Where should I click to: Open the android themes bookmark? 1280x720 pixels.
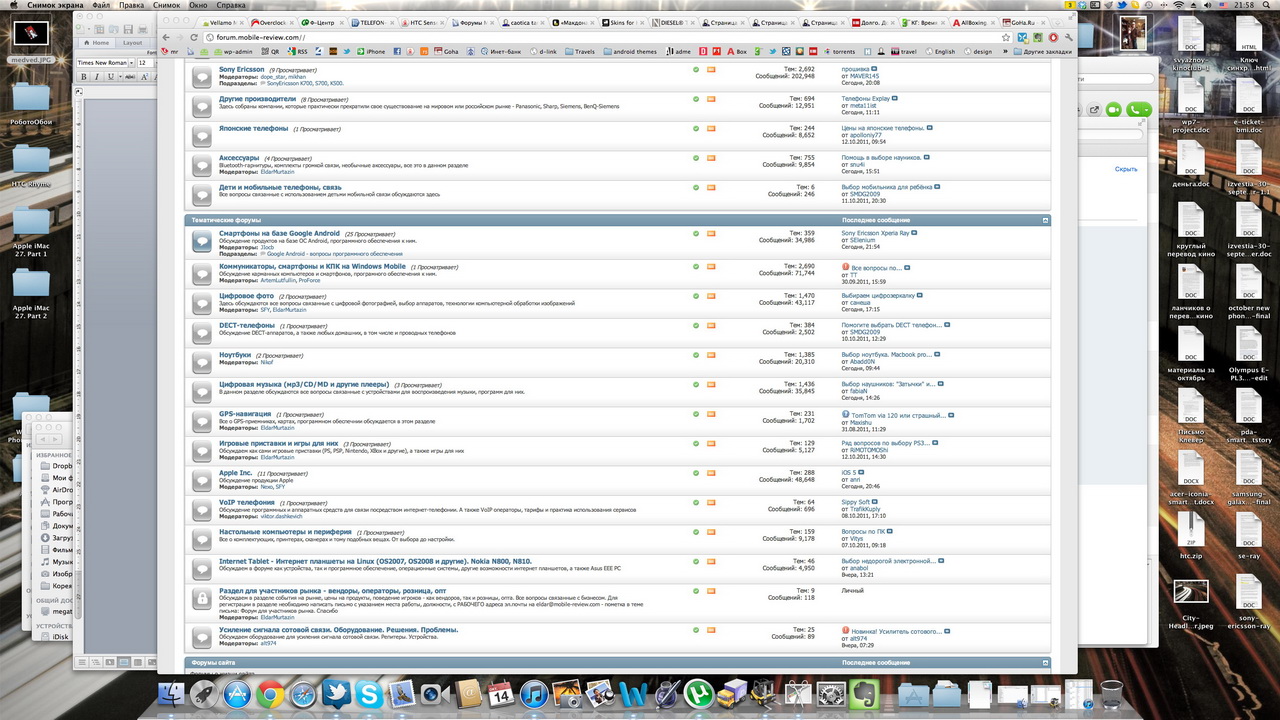click(629, 51)
